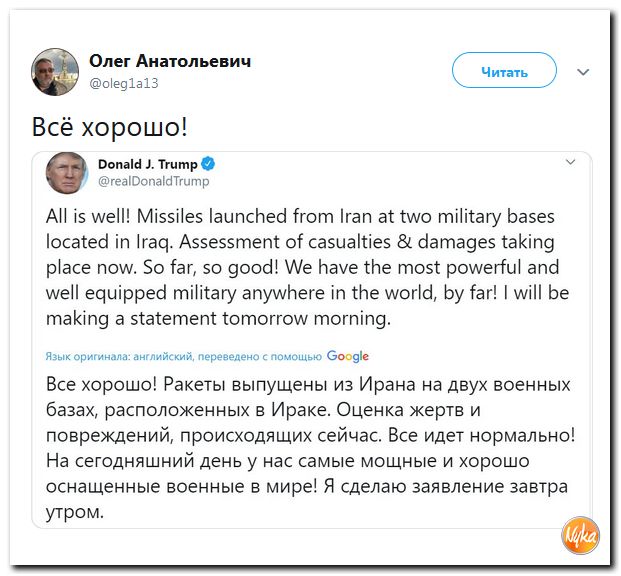This screenshot has height=576, width=621.
Task: Click Олег Анатольевич's profile avatar
Action: point(55,71)
